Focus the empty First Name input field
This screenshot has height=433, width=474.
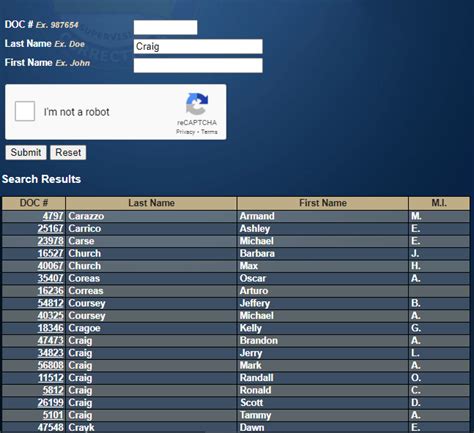(x=198, y=65)
